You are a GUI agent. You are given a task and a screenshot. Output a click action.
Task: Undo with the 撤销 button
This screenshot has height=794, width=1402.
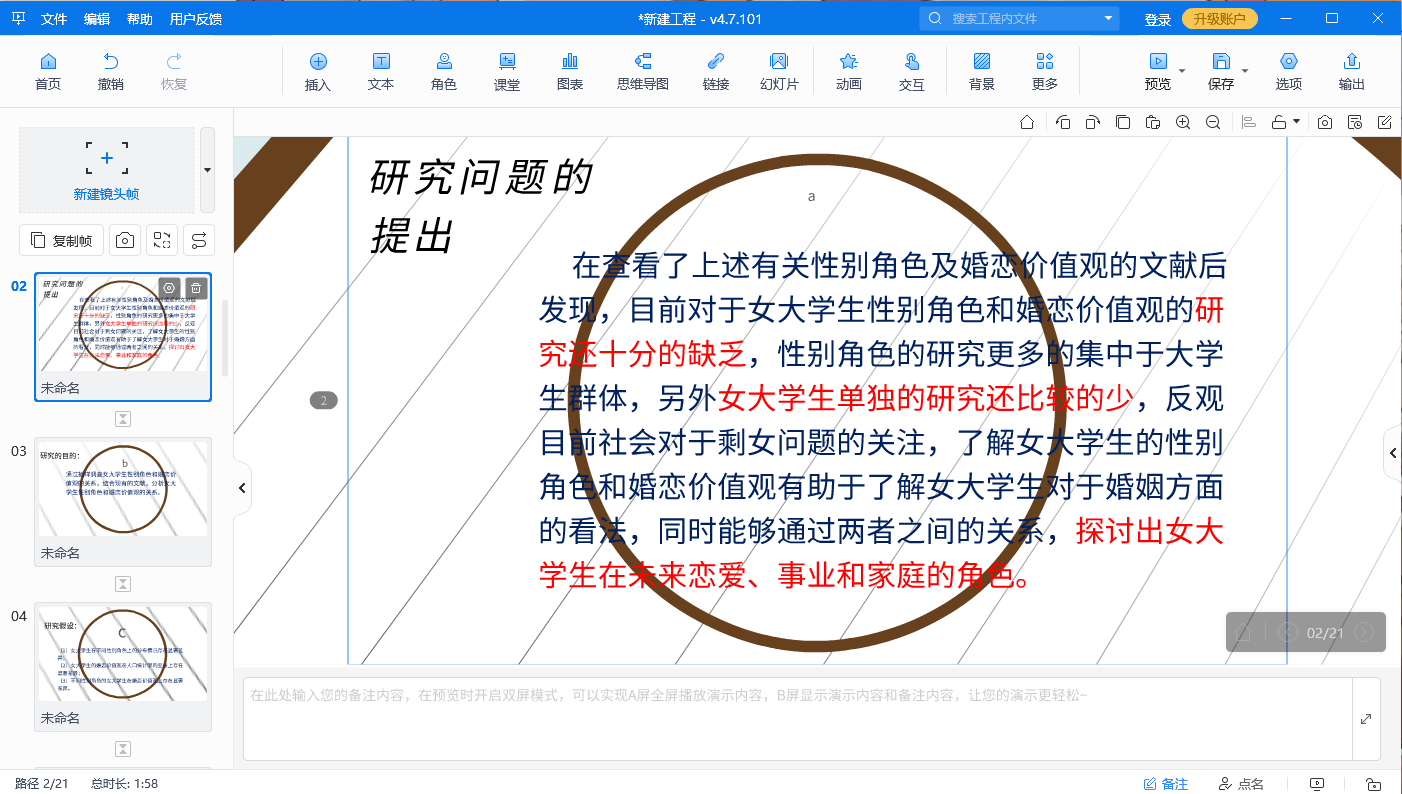111,71
